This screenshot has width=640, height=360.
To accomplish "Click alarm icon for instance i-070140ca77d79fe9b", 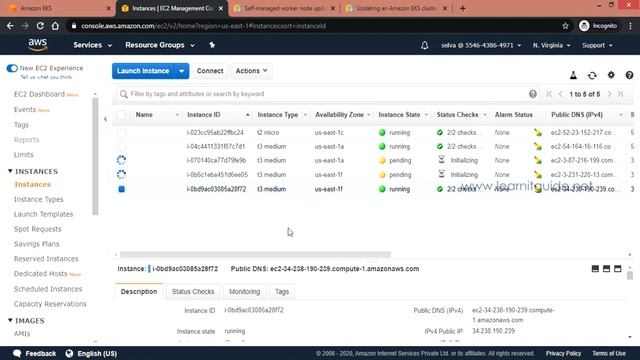I will tap(538, 160).
